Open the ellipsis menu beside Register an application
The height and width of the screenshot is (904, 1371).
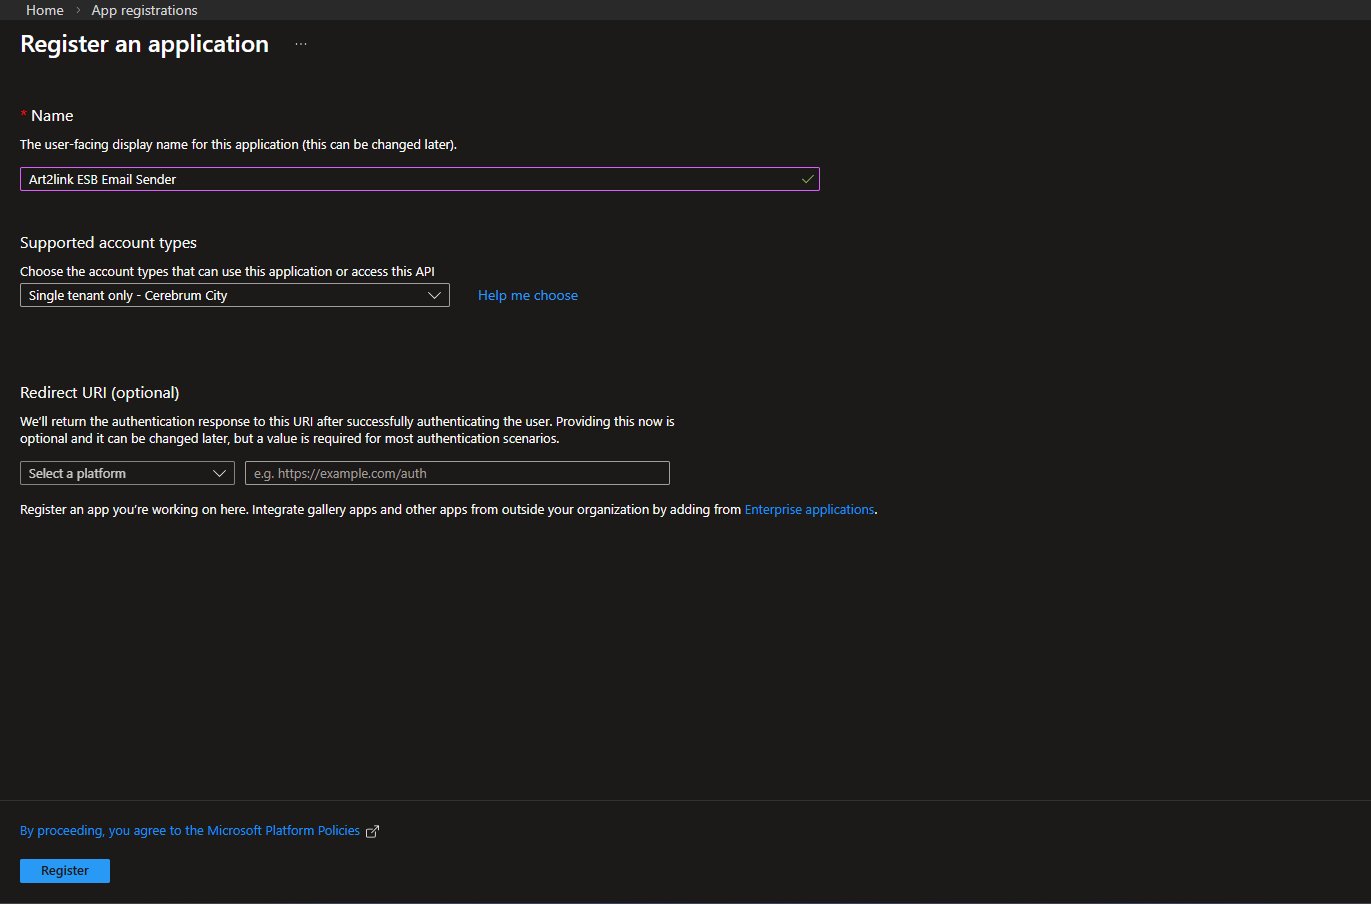coord(300,43)
